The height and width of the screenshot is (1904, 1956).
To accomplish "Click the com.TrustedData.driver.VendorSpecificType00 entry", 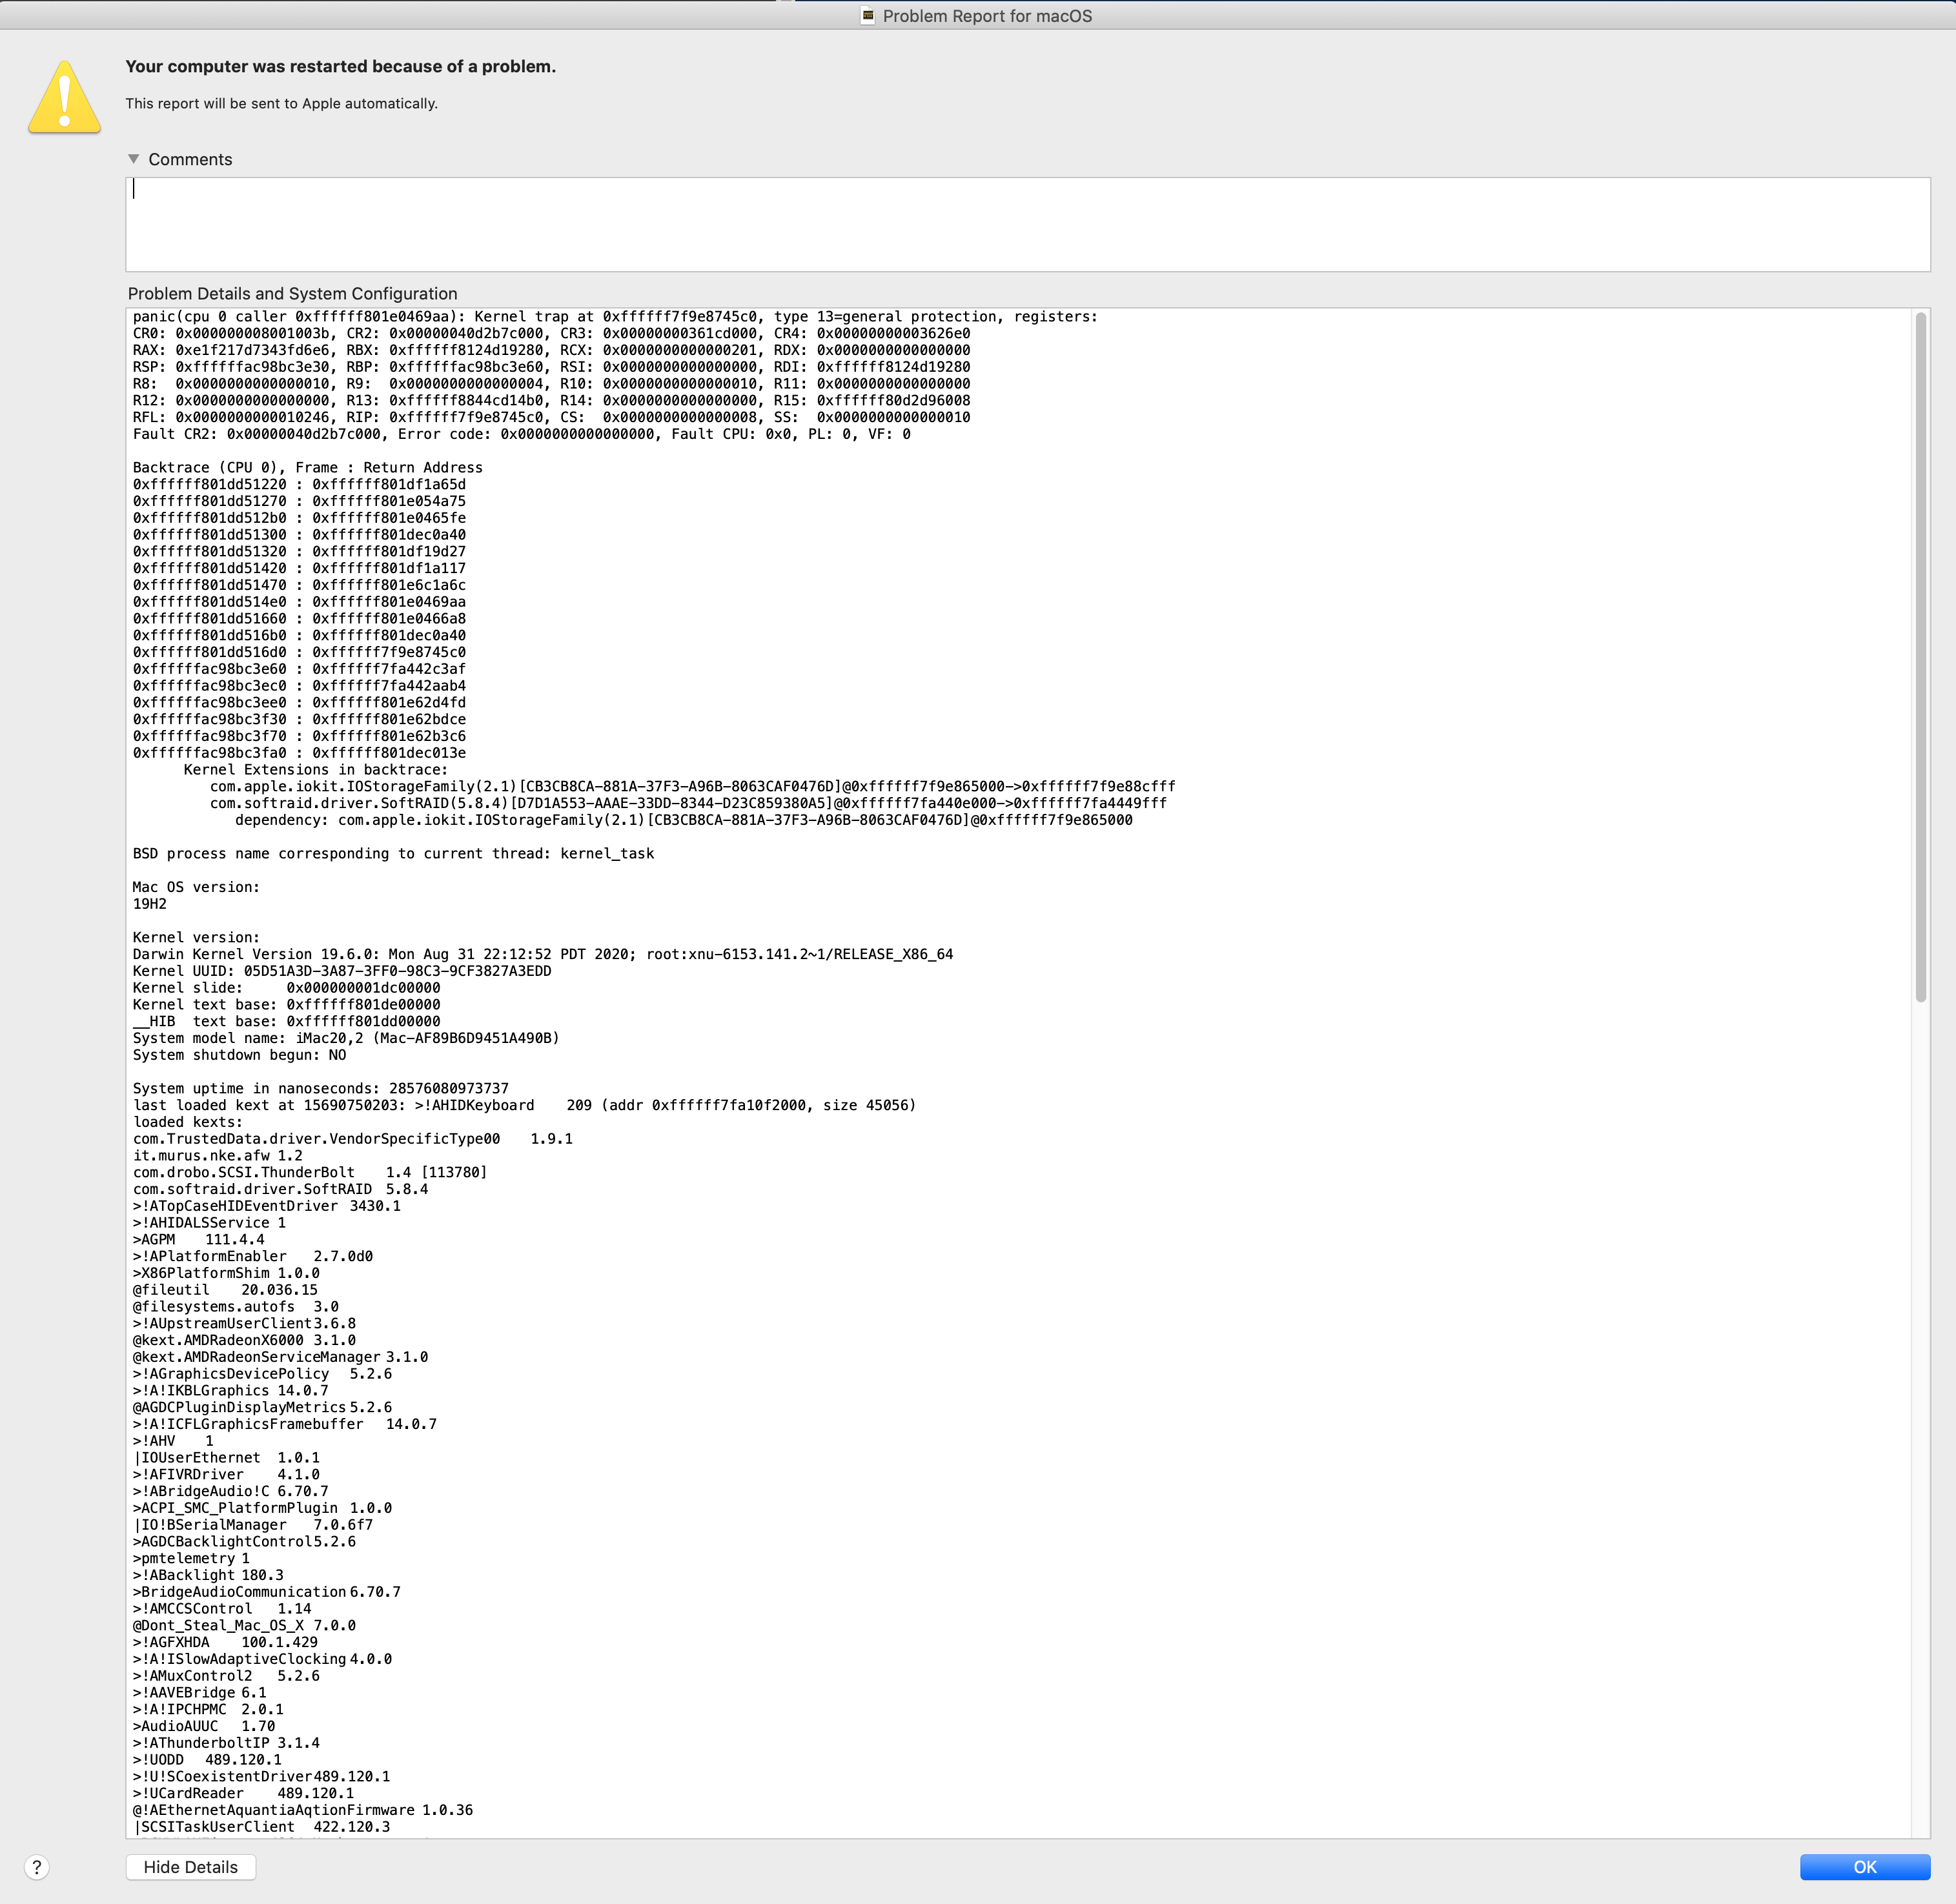I will [353, 1139].
